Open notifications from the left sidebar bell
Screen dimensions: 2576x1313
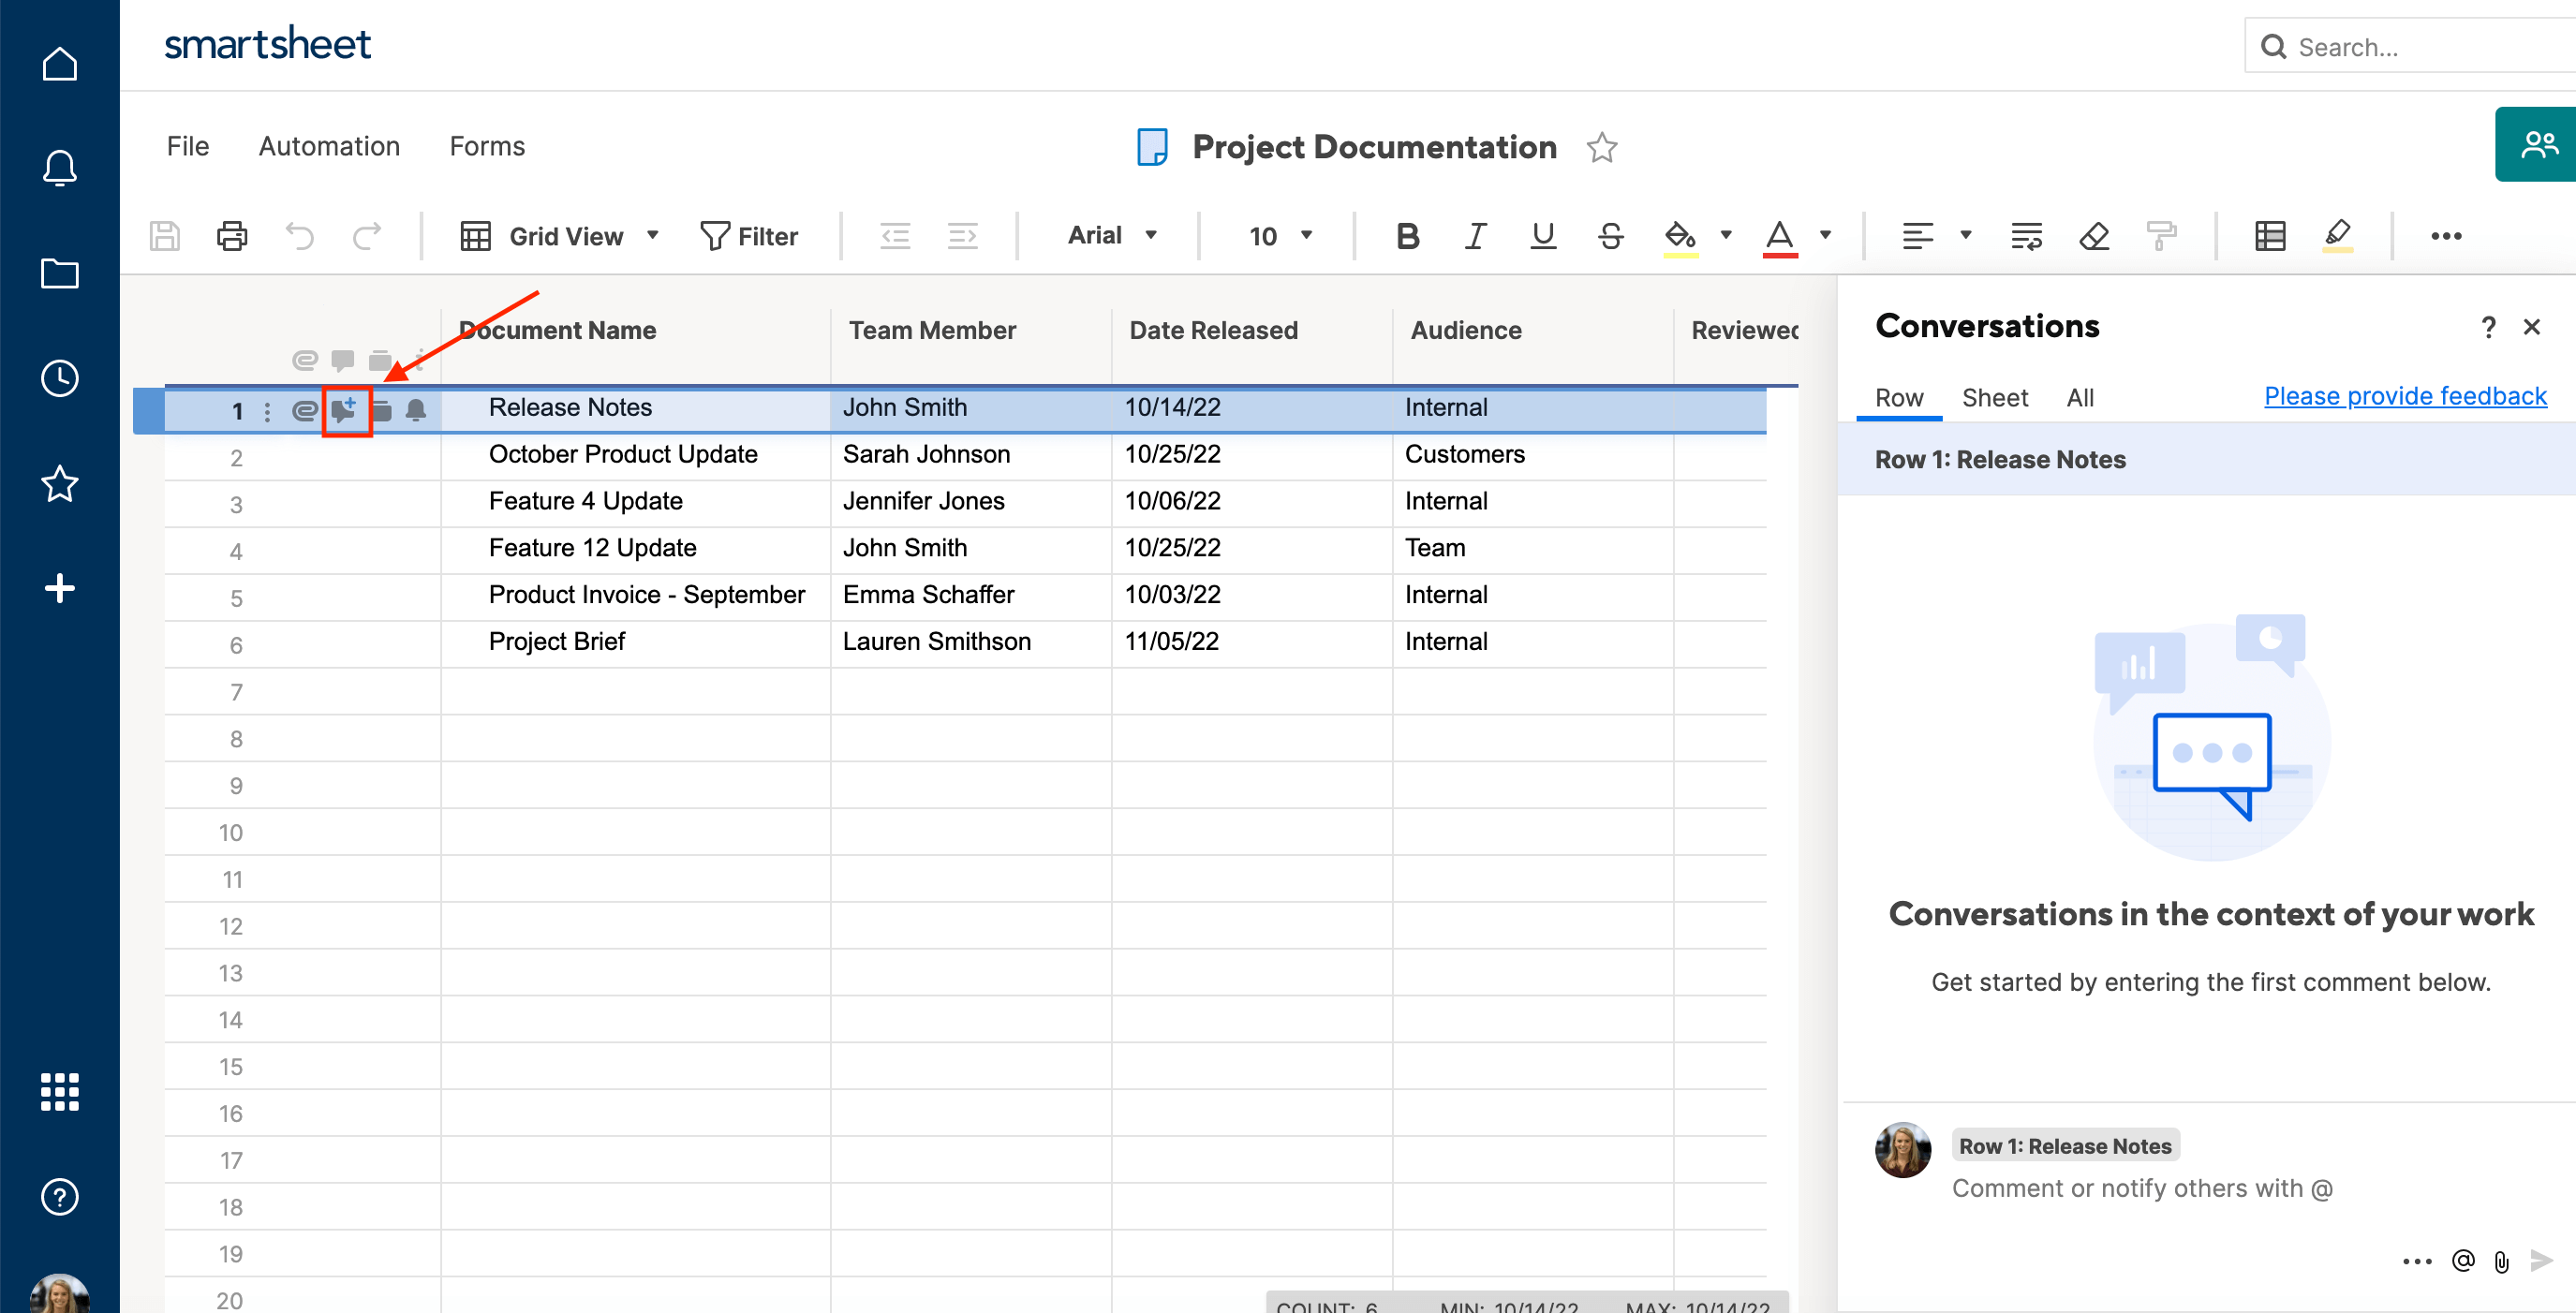click(59, 168)
